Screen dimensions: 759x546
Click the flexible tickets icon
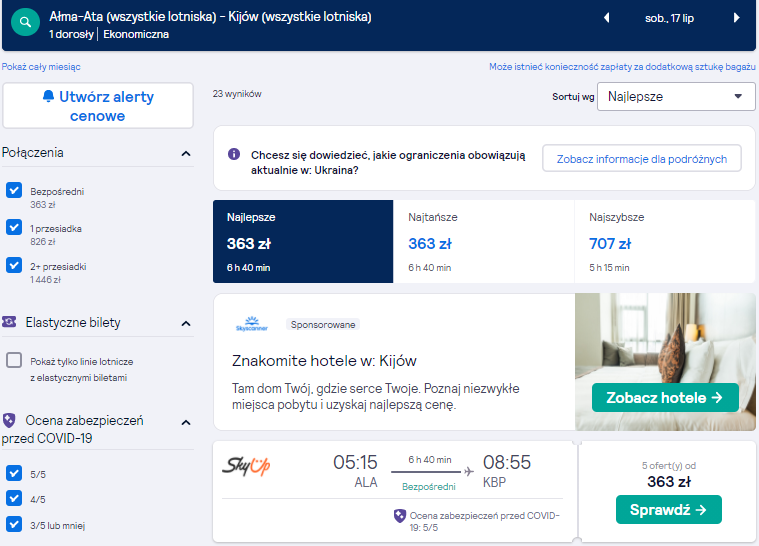[x=9, y=321]
